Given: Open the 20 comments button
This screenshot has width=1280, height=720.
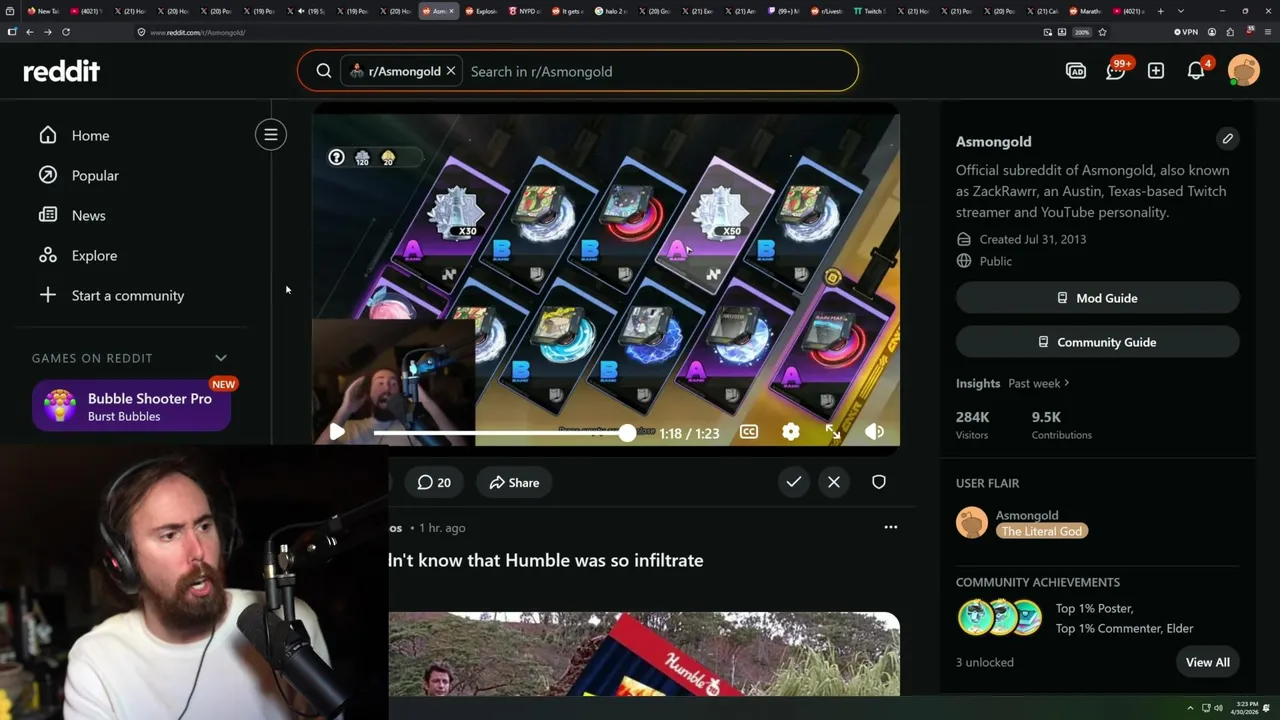Looking at the screenshot, I should (434, 482).
